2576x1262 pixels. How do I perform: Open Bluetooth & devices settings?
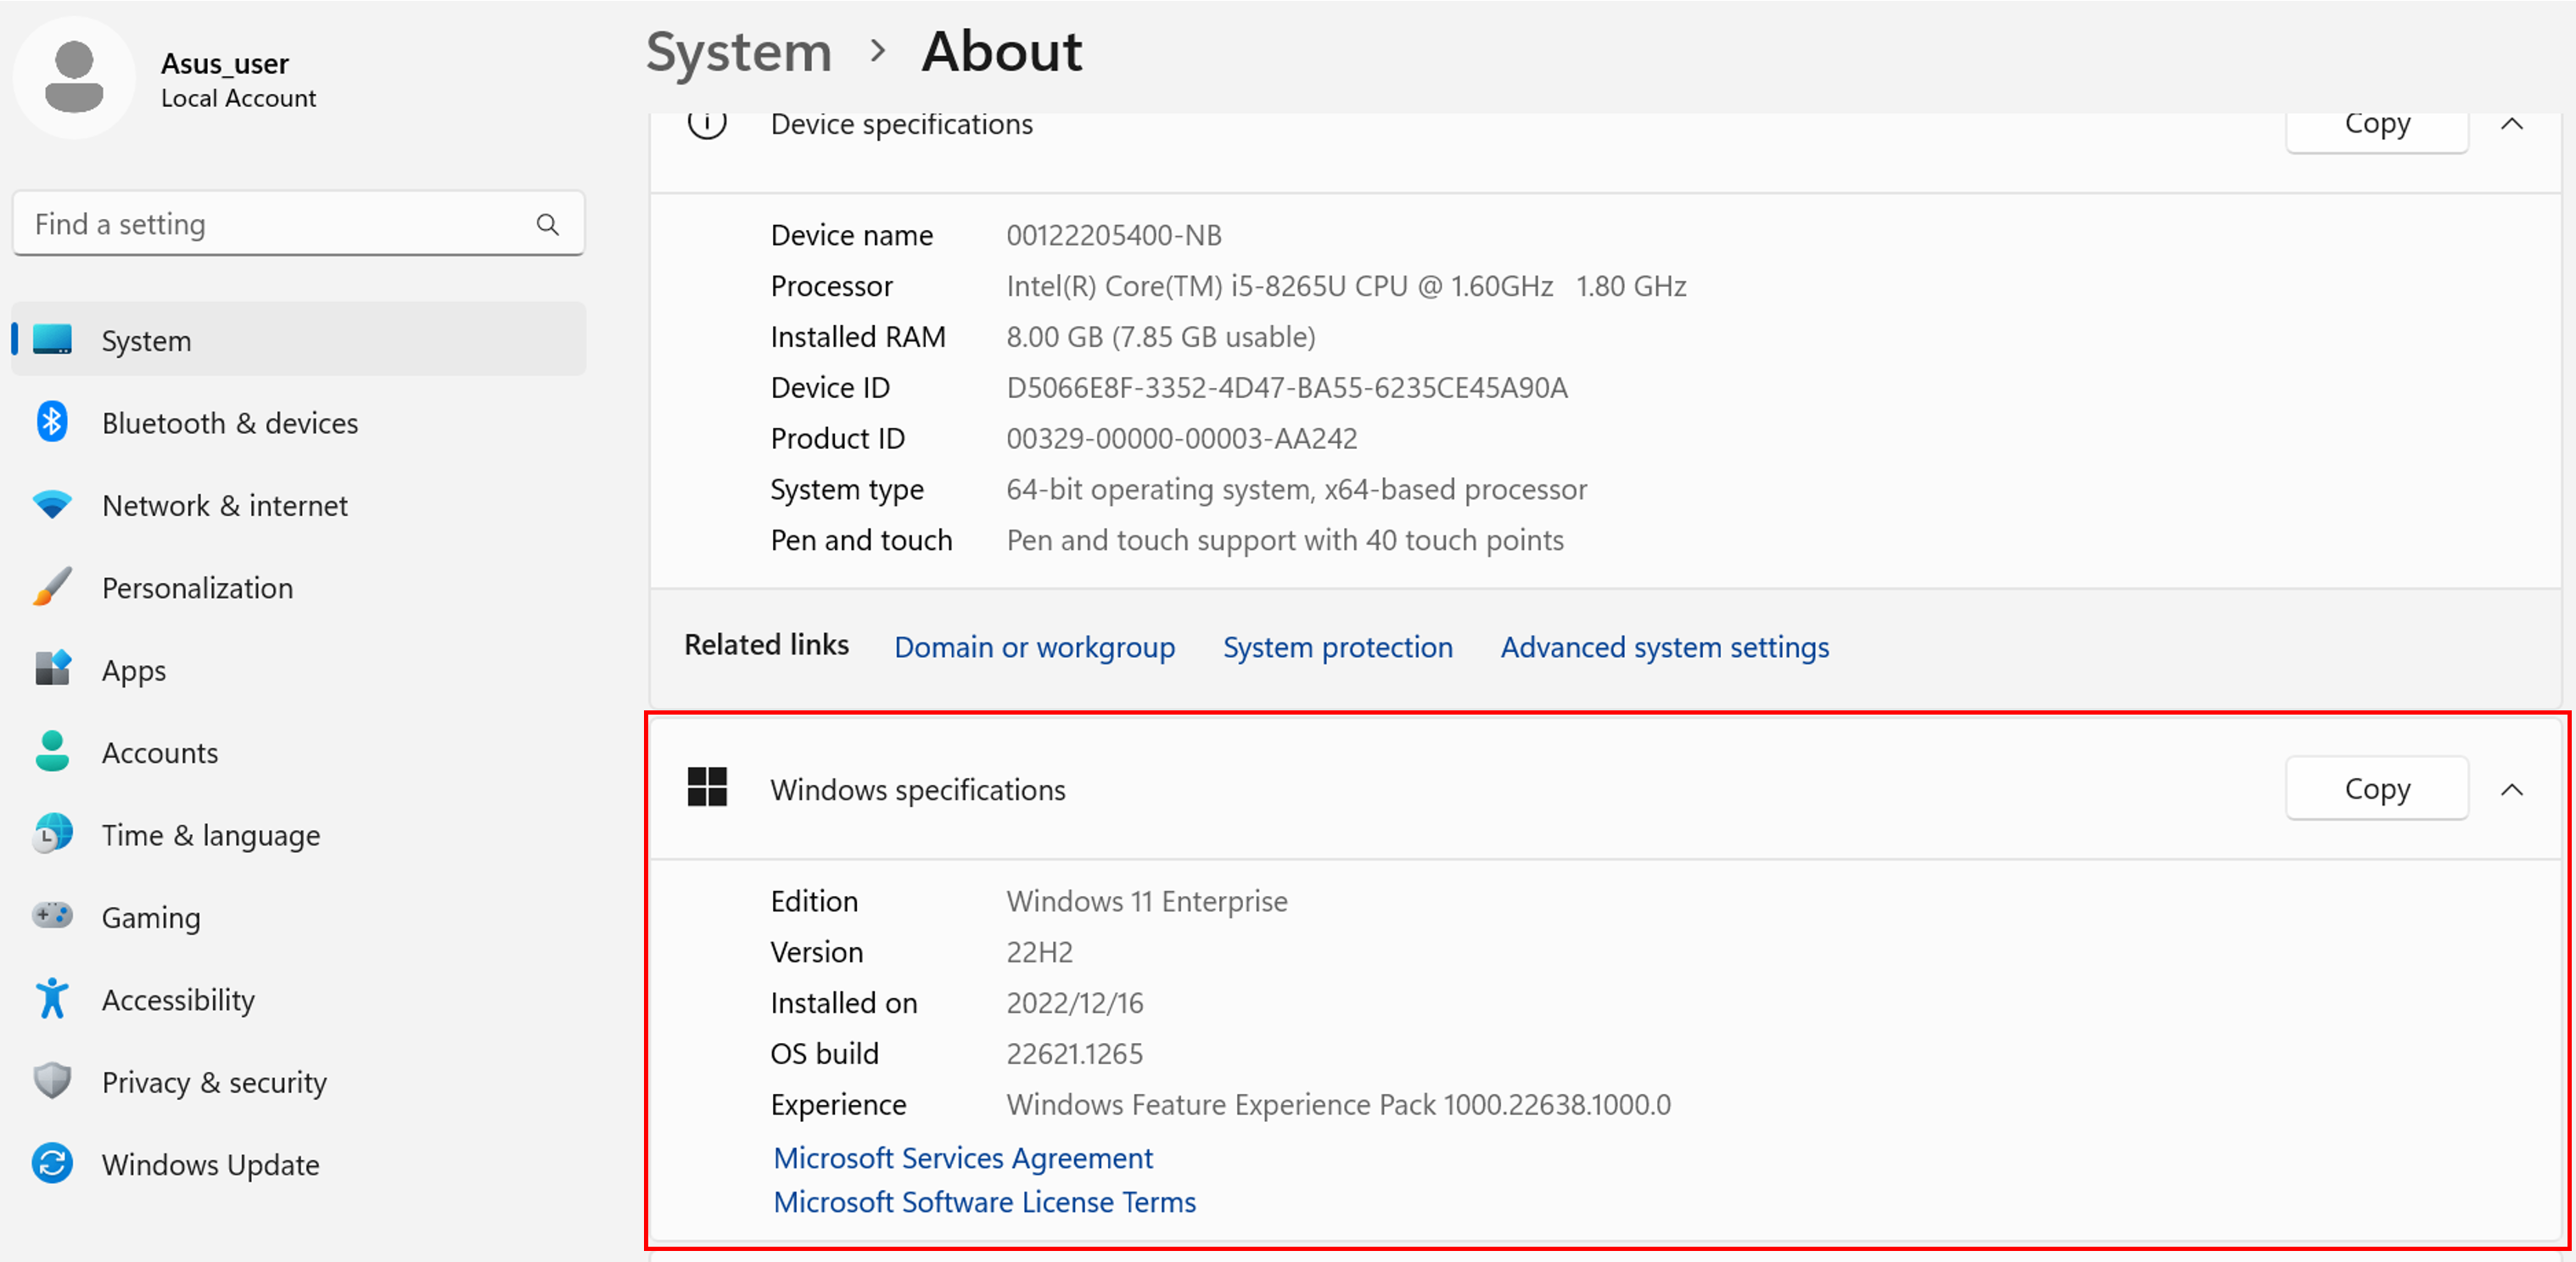230,422
